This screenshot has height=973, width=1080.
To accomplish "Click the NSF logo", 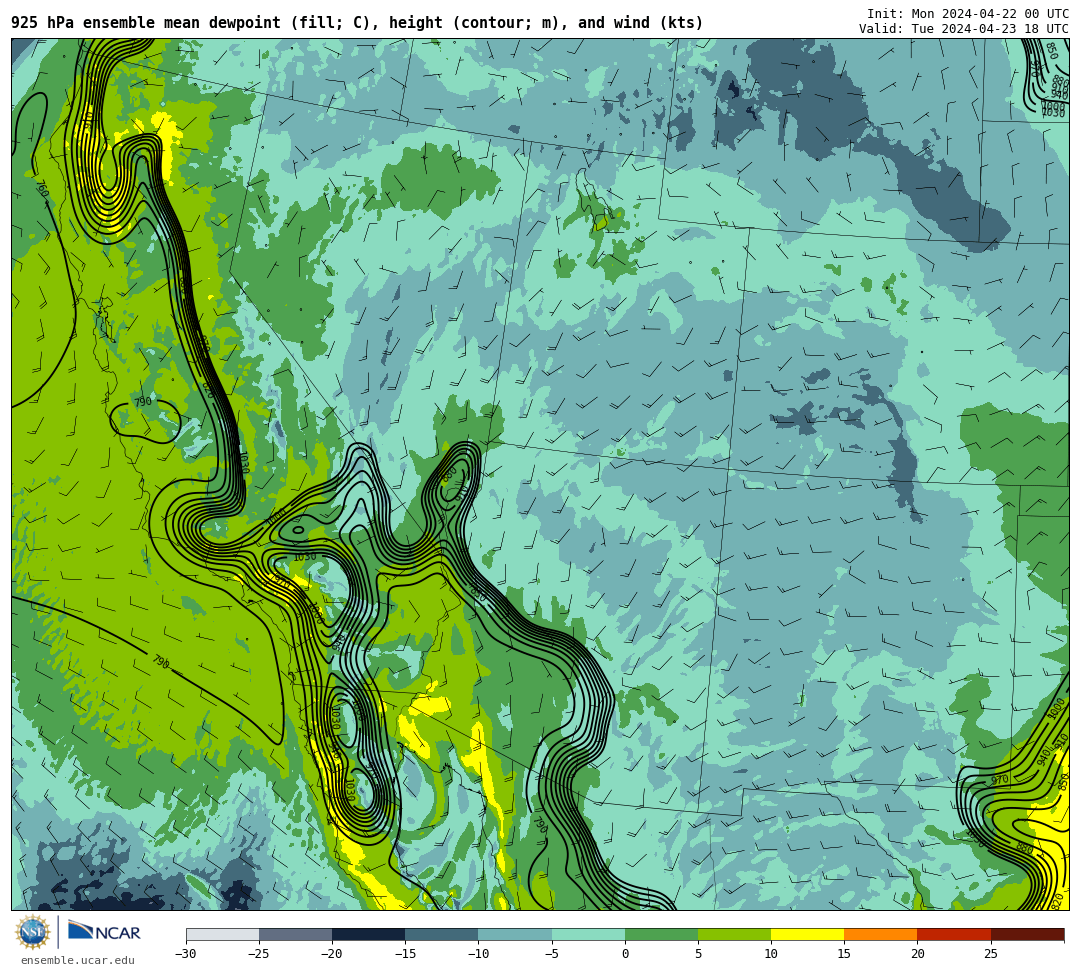I will click(x=33, y=933).
